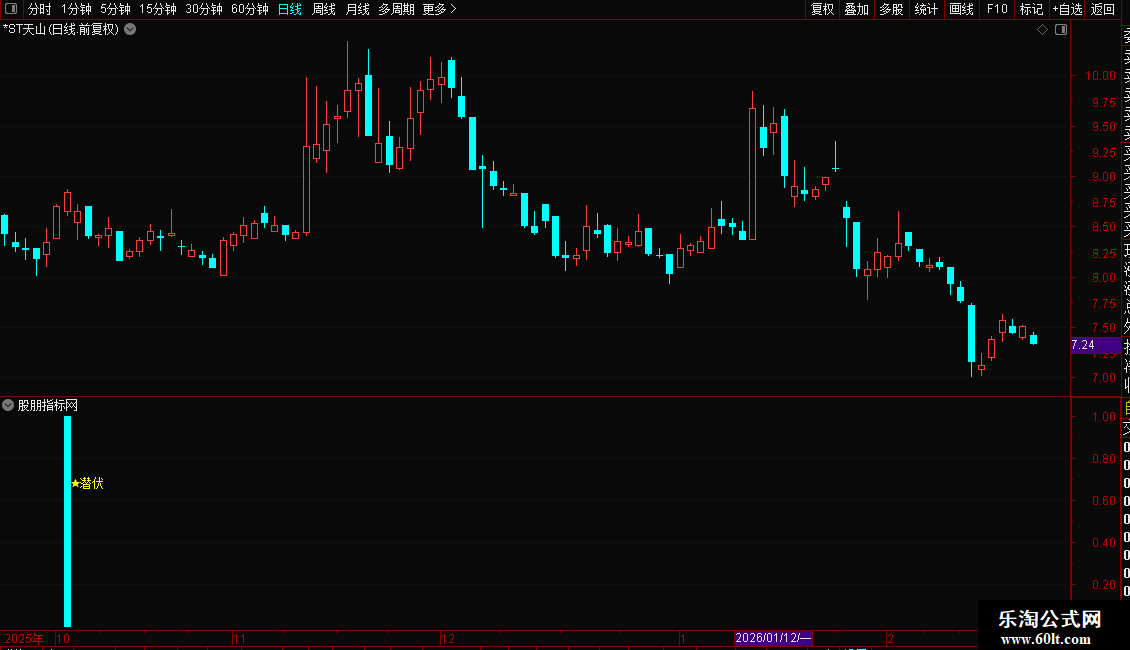Switch to 月线 monthly chart

357,9
